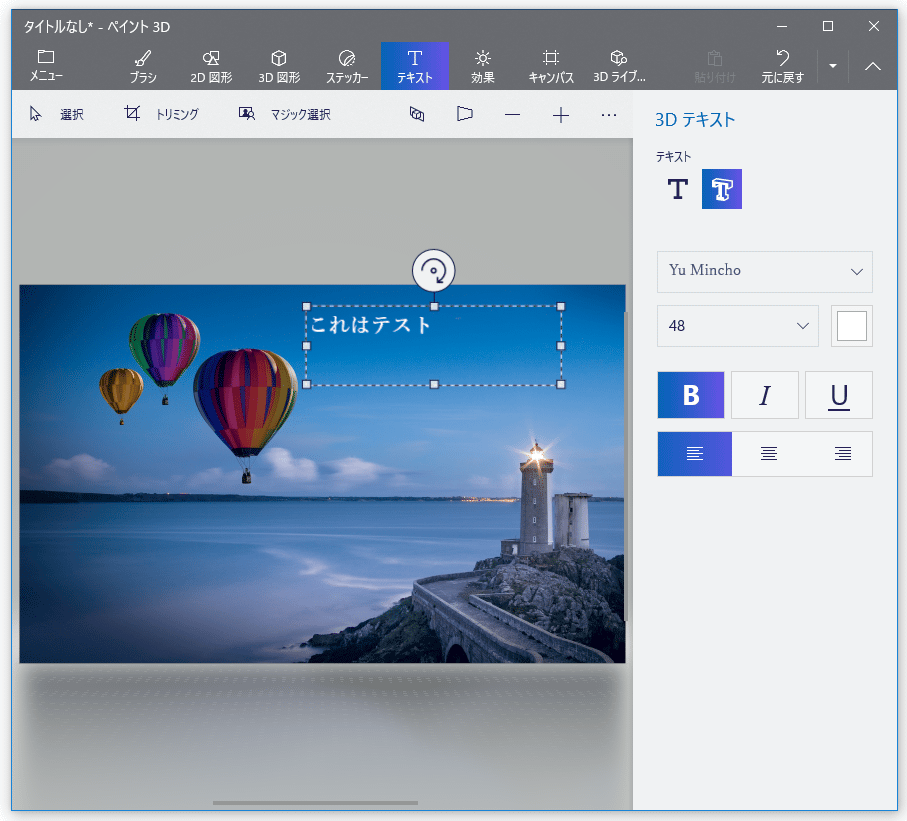
Task: Click 元に戻す undo button
Action: coord(783,65)
